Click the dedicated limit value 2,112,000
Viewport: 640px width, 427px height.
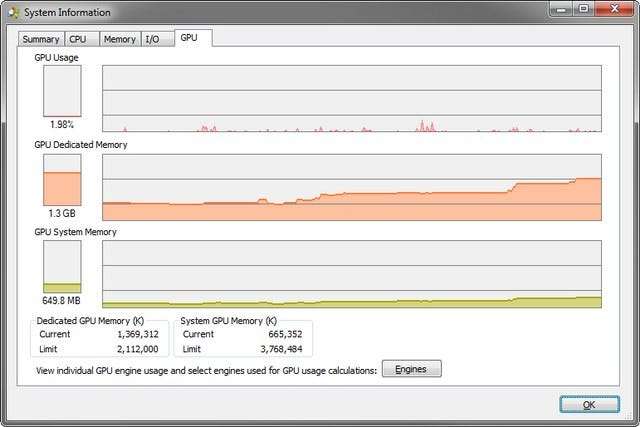tap(138, 349)
